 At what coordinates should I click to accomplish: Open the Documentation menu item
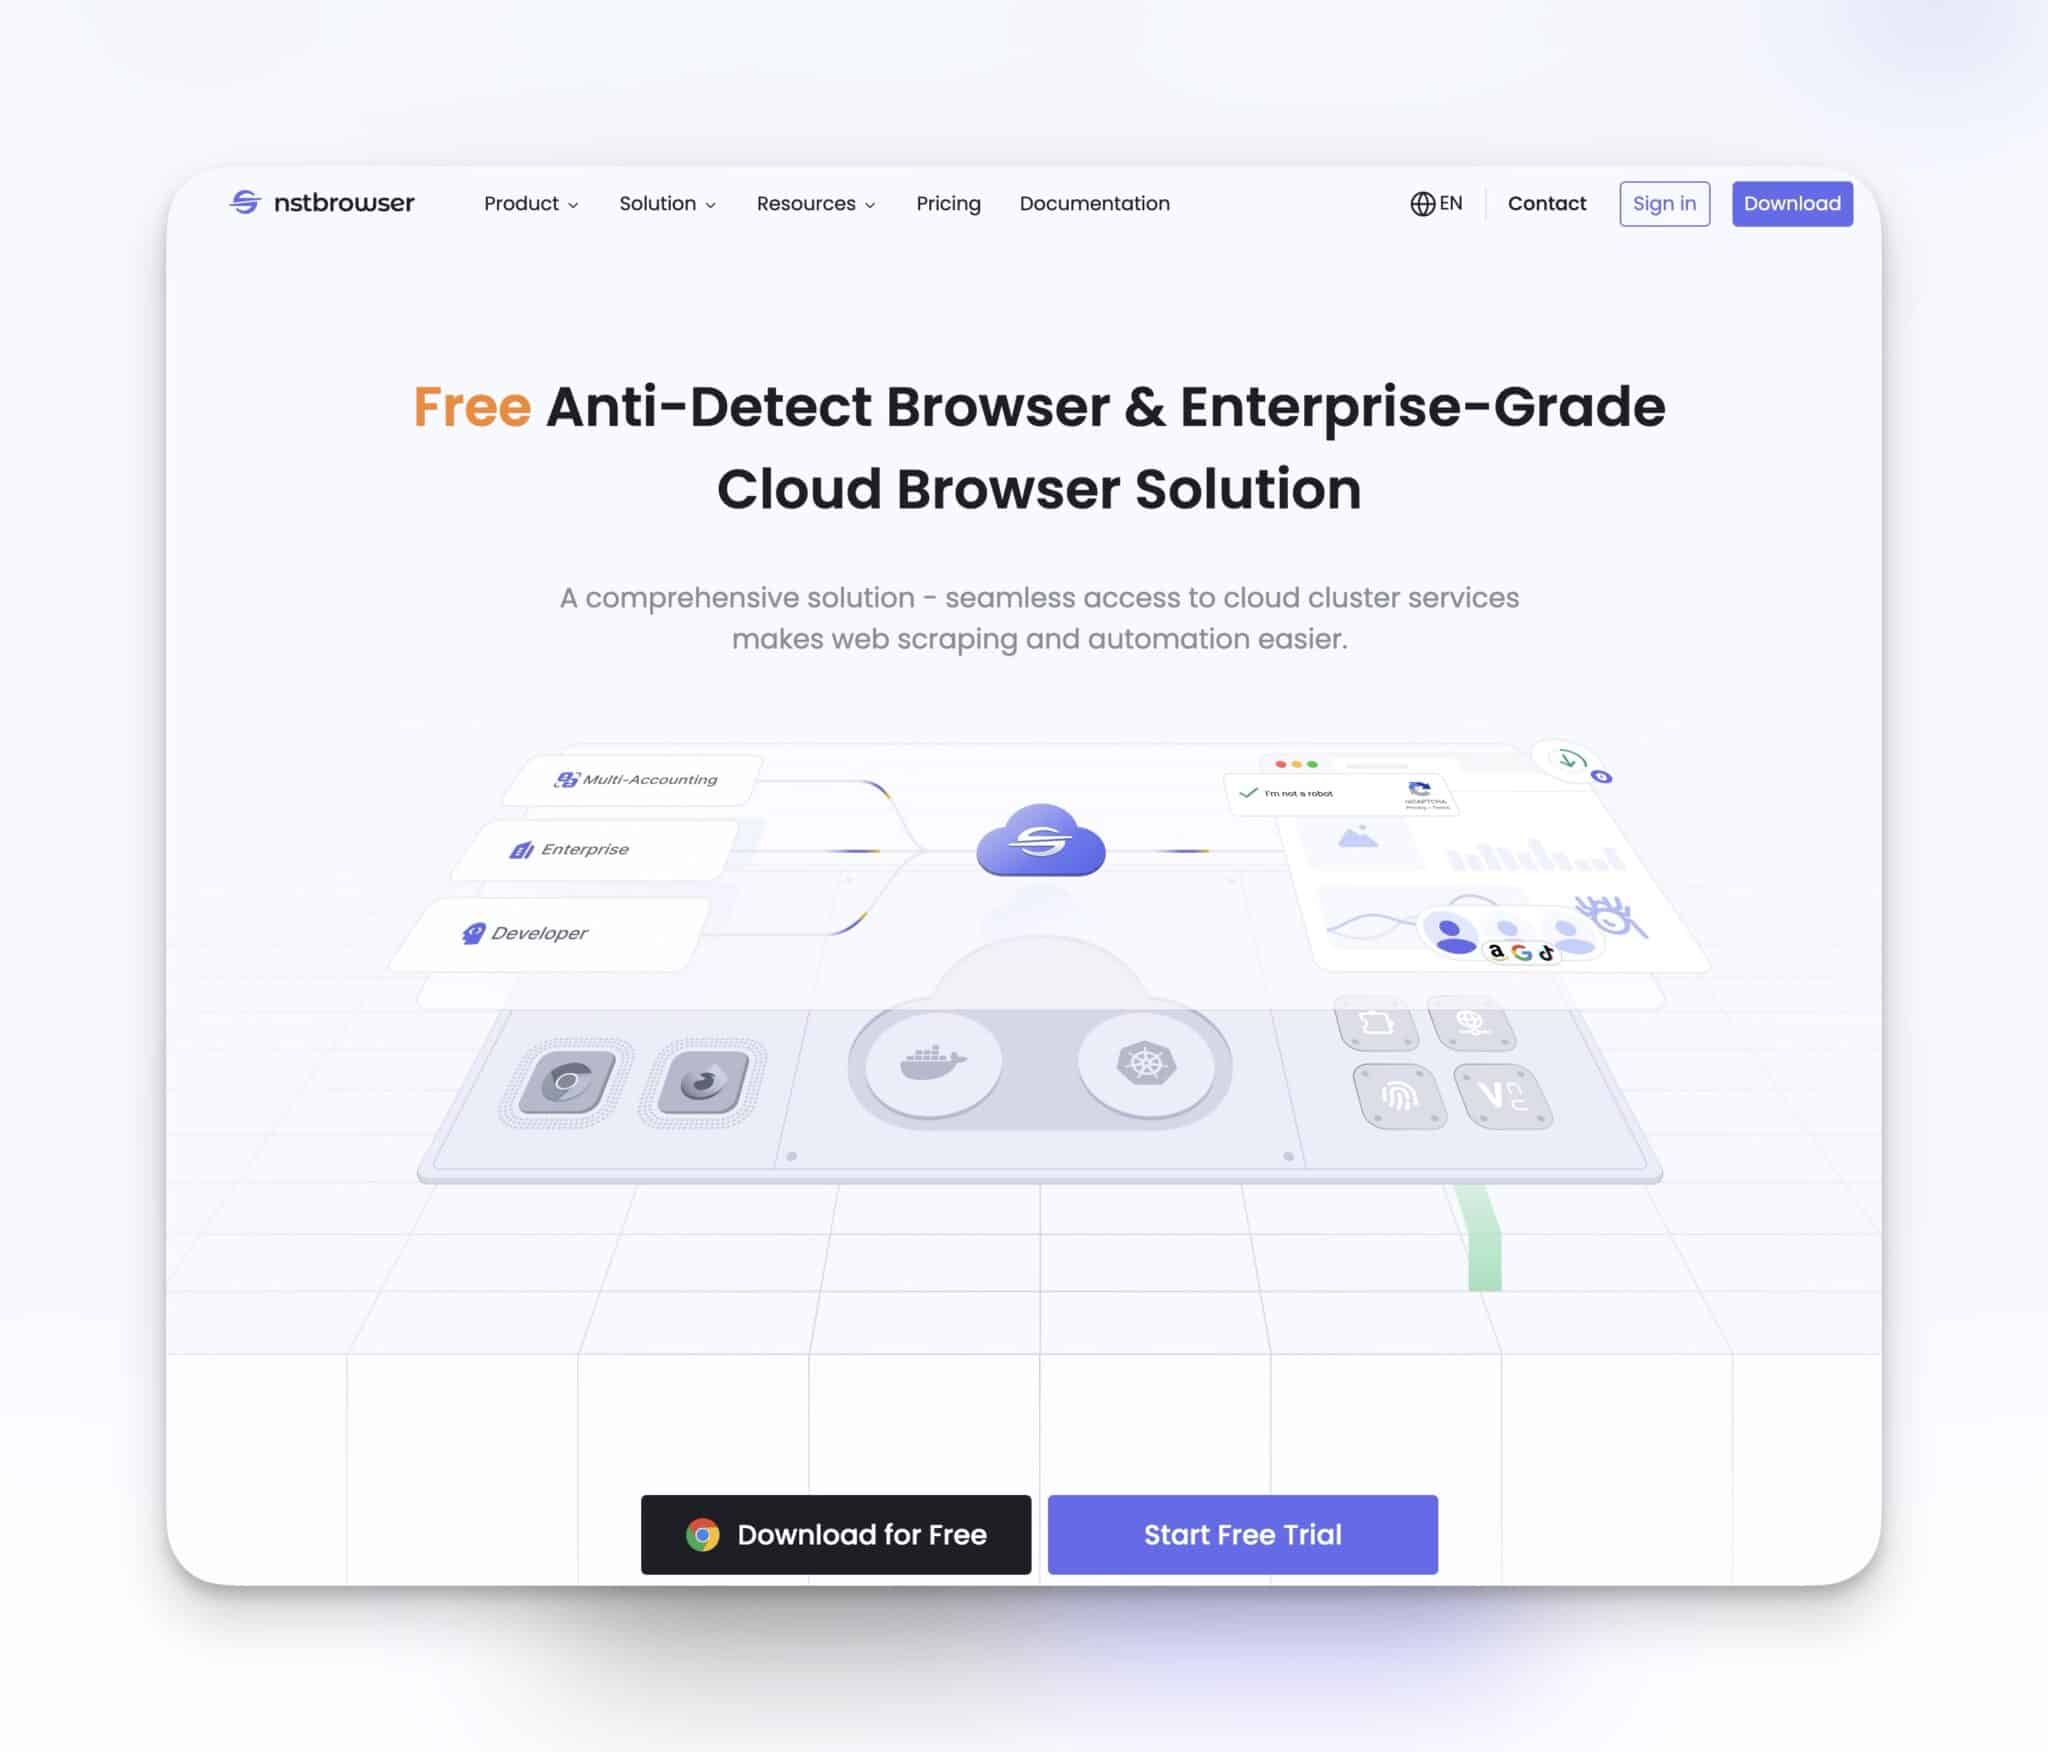point(1094,203)
